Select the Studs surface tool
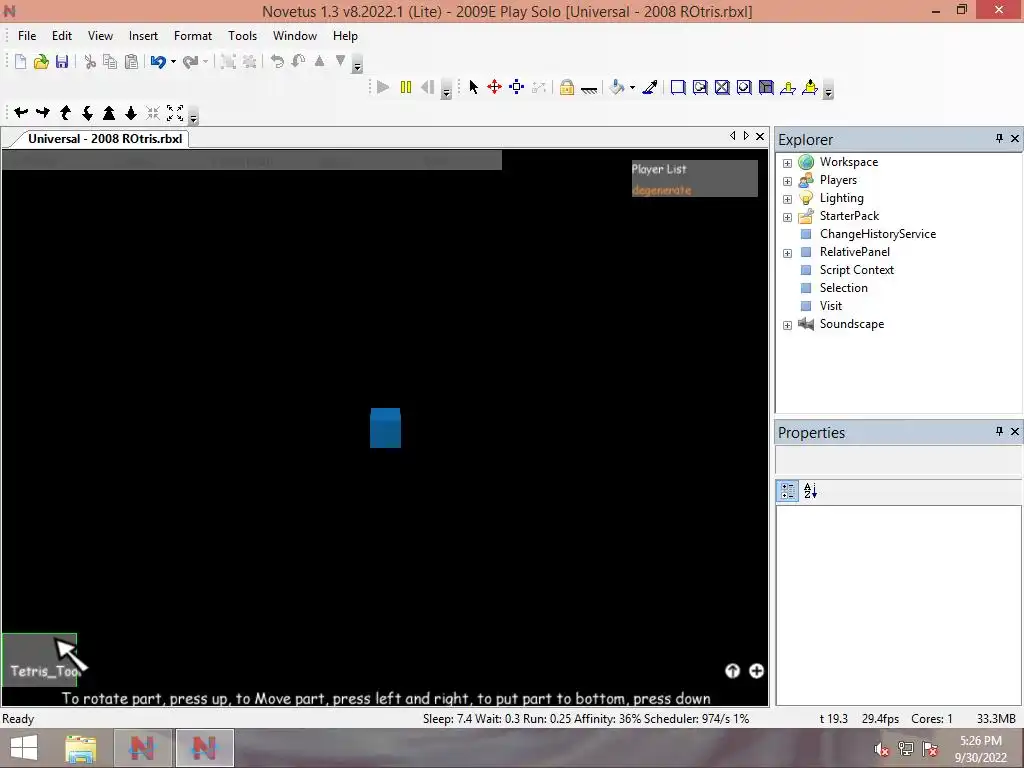 744,87
